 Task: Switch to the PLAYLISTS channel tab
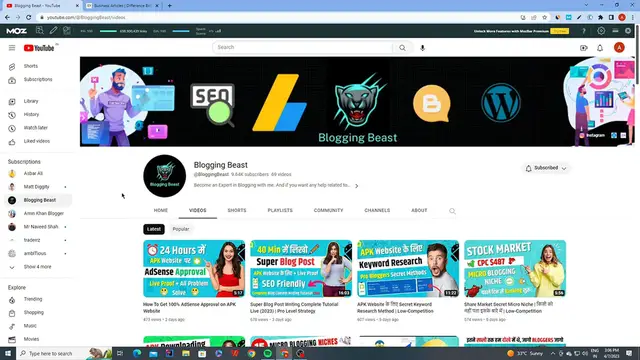[x=280, y=211]
